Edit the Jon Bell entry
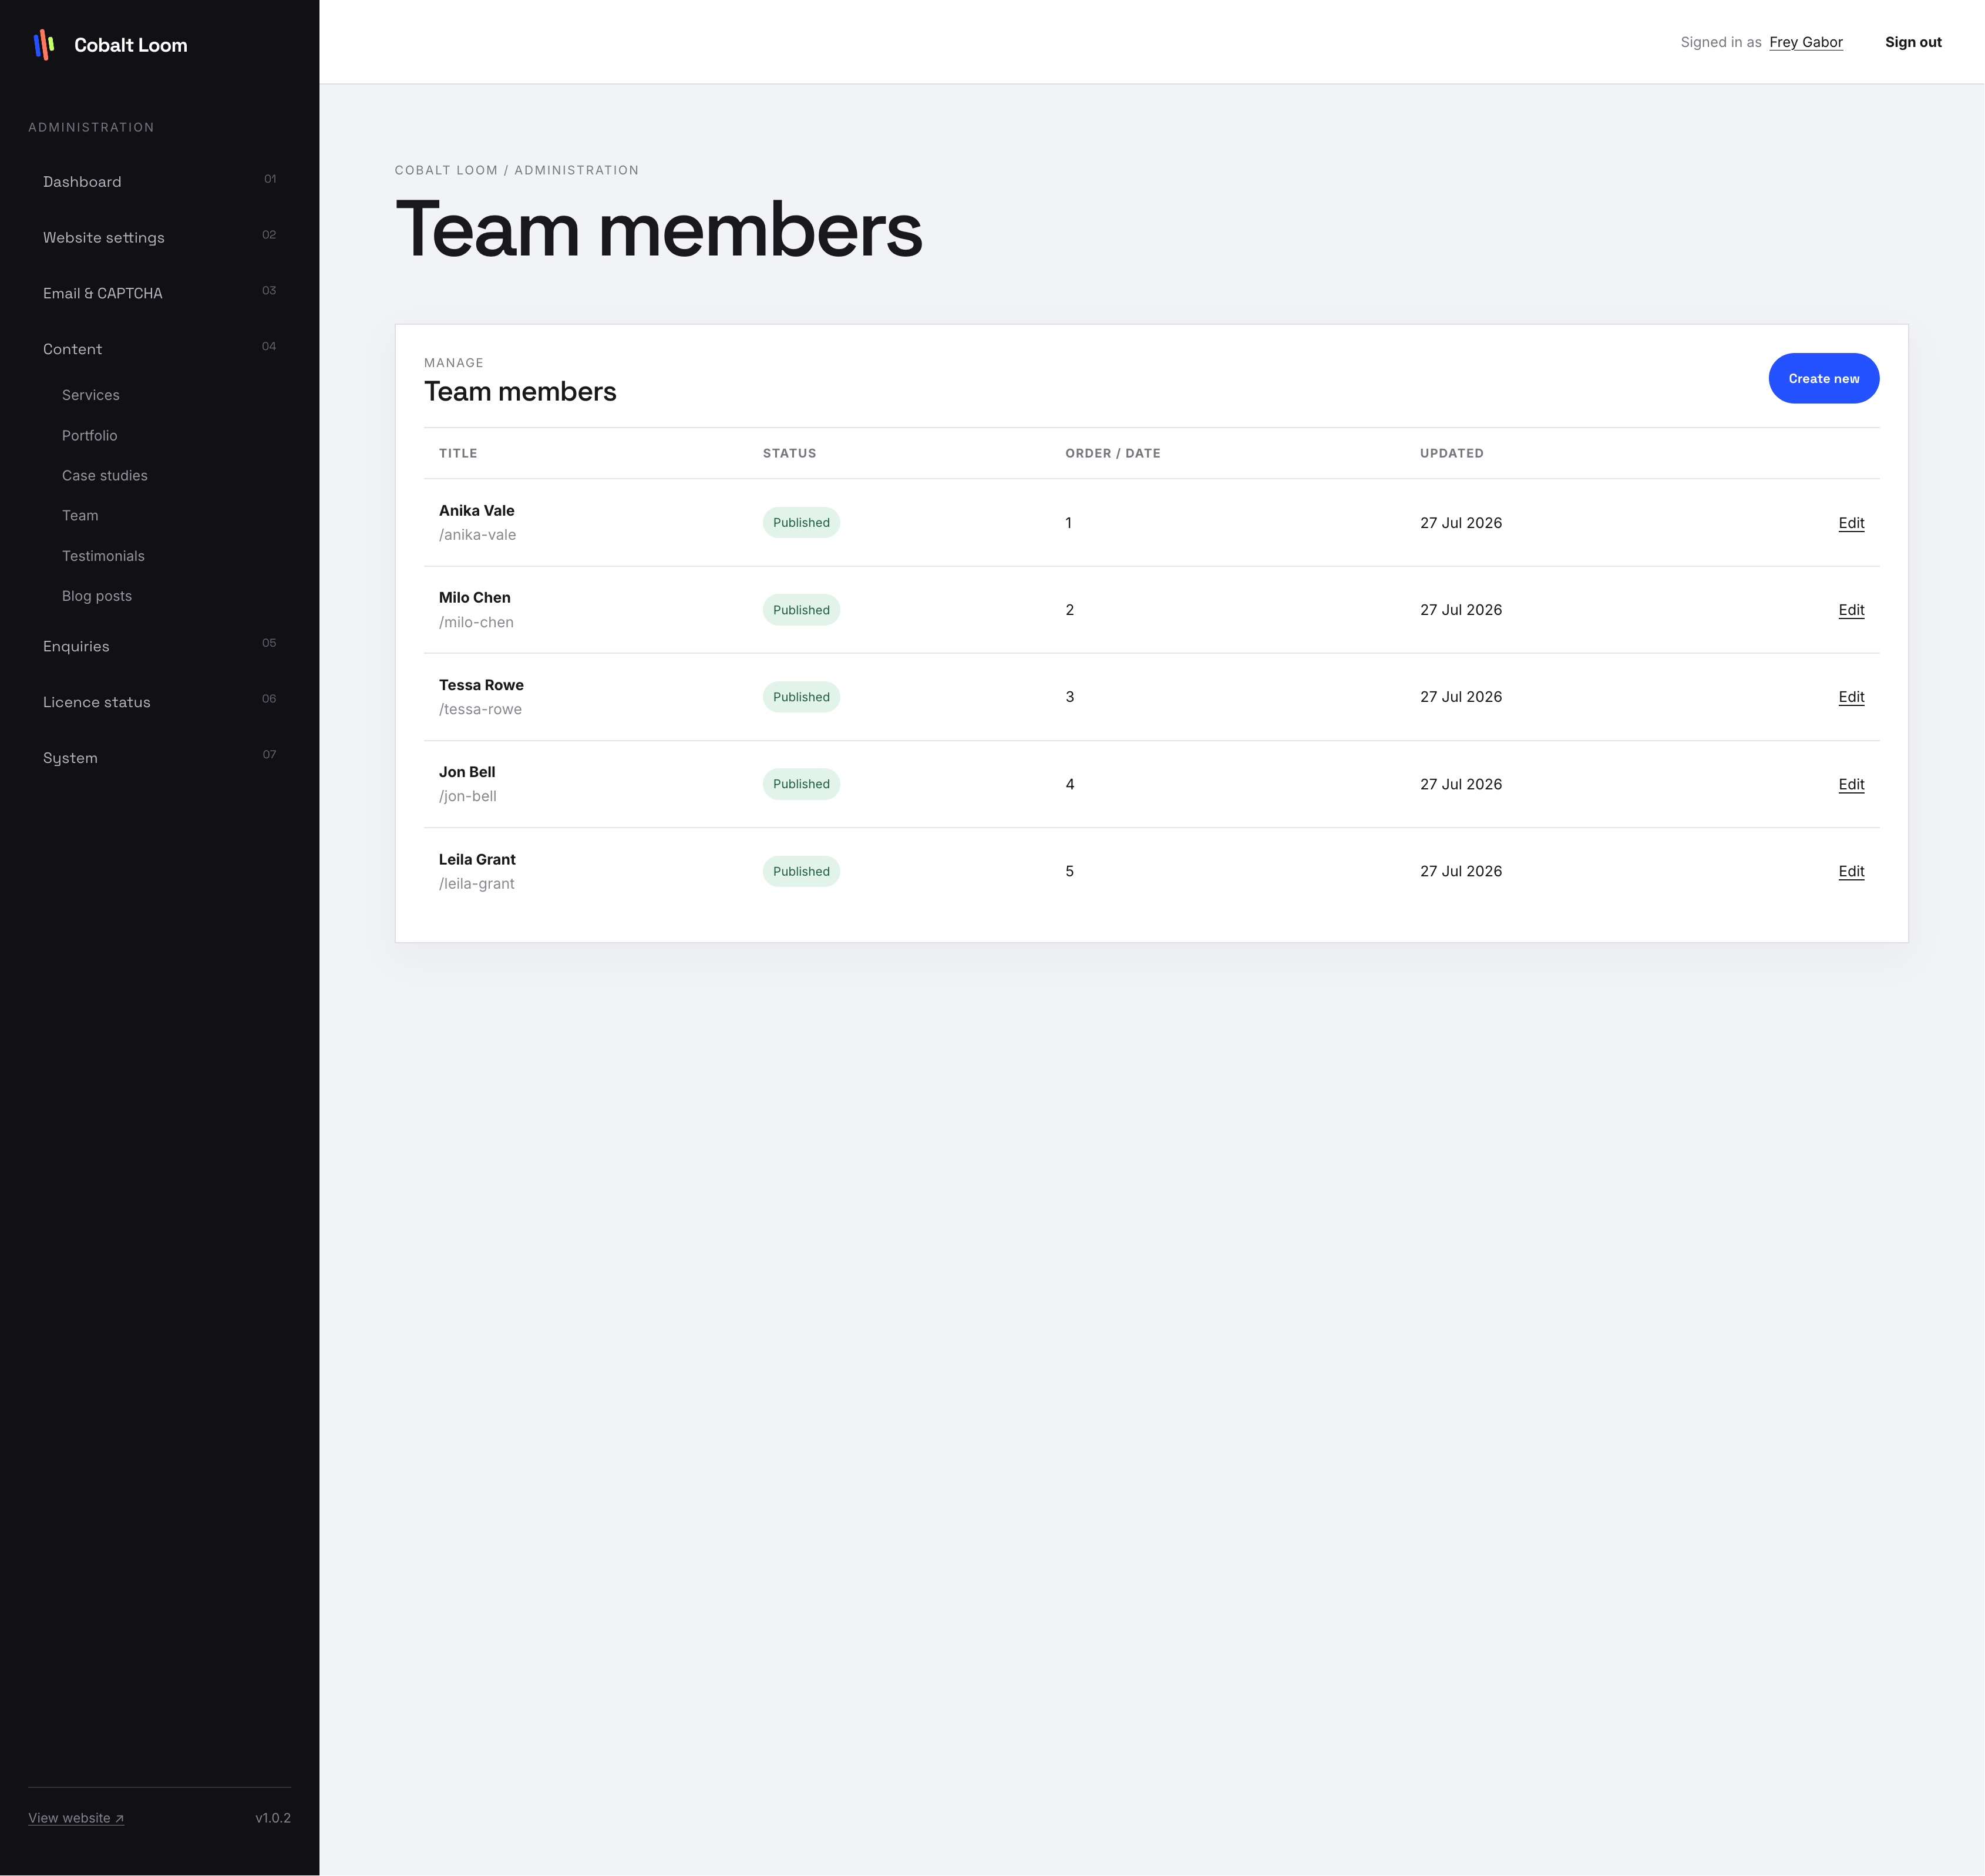This screenshot has width=1985, height=1876. click(1851, 784)
